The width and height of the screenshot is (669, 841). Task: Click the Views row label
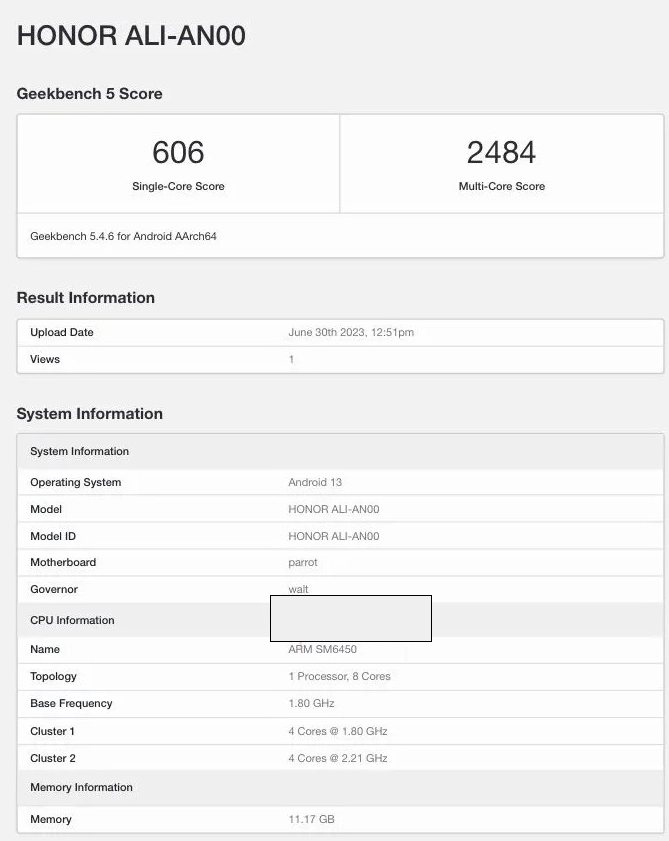tap(45, 359)
